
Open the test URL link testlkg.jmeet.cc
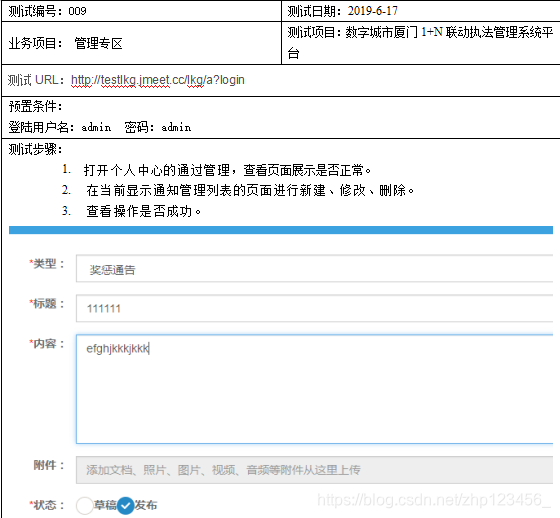(x=158, y=80)
